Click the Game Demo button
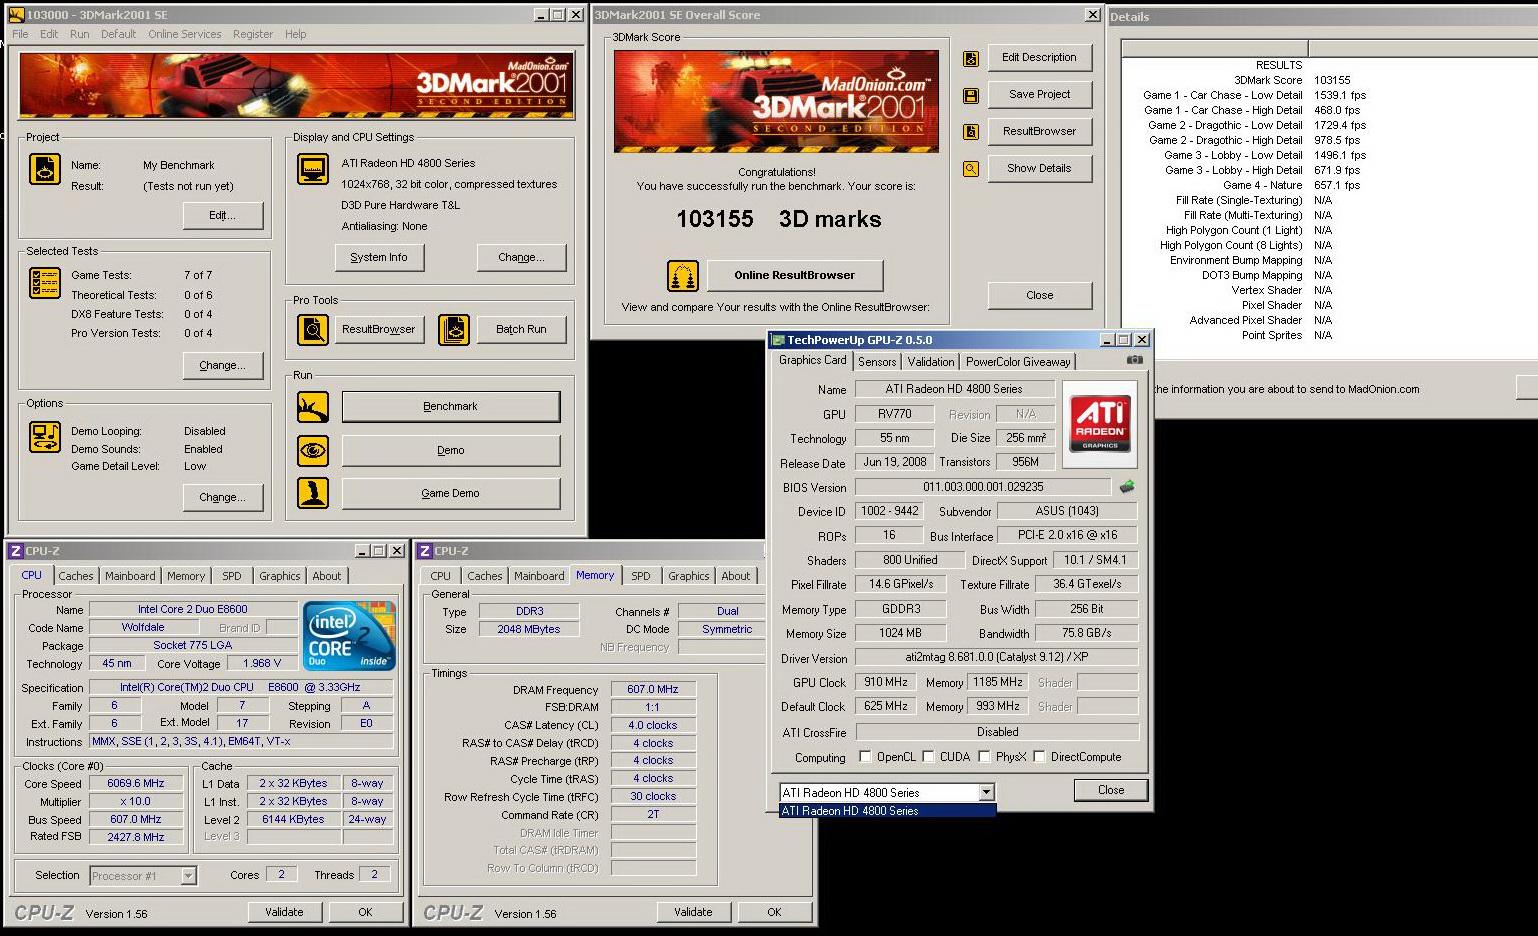1538x936 pixels. [451, 493]
